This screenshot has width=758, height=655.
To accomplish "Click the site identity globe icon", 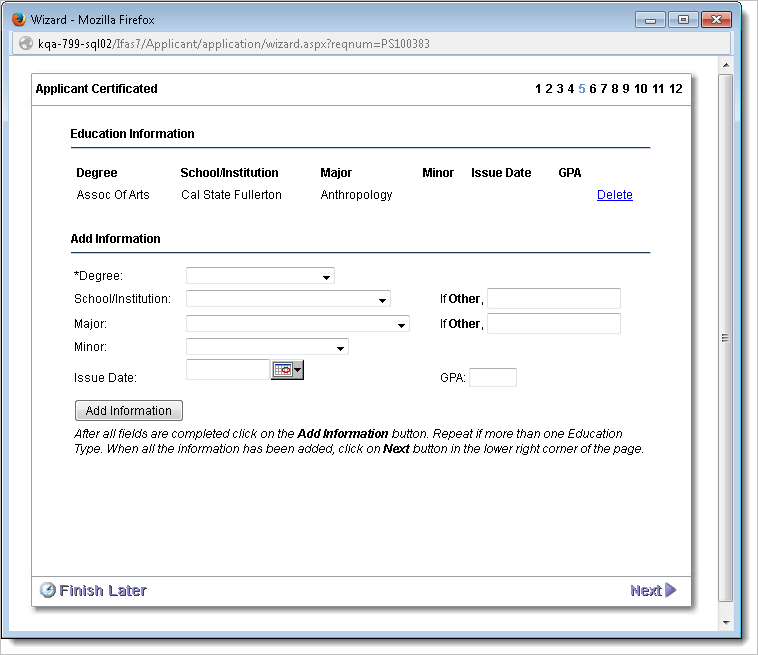I will tap(26, 44).
